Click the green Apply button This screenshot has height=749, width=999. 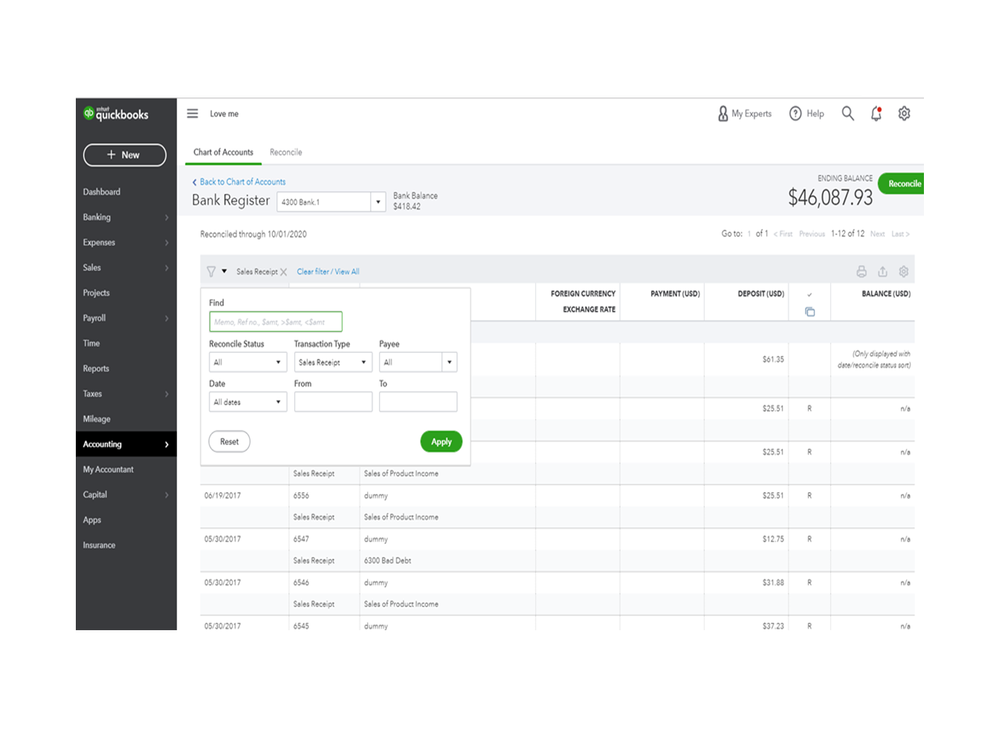[441, 441]
